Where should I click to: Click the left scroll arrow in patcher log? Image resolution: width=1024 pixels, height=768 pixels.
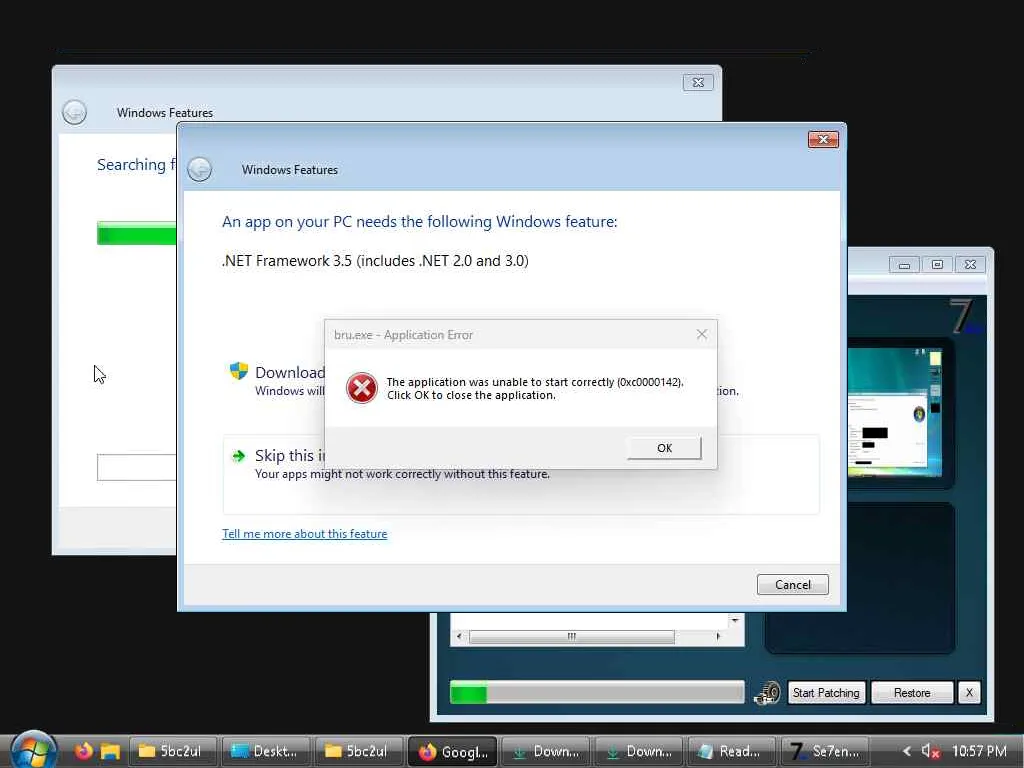point(459,637)
